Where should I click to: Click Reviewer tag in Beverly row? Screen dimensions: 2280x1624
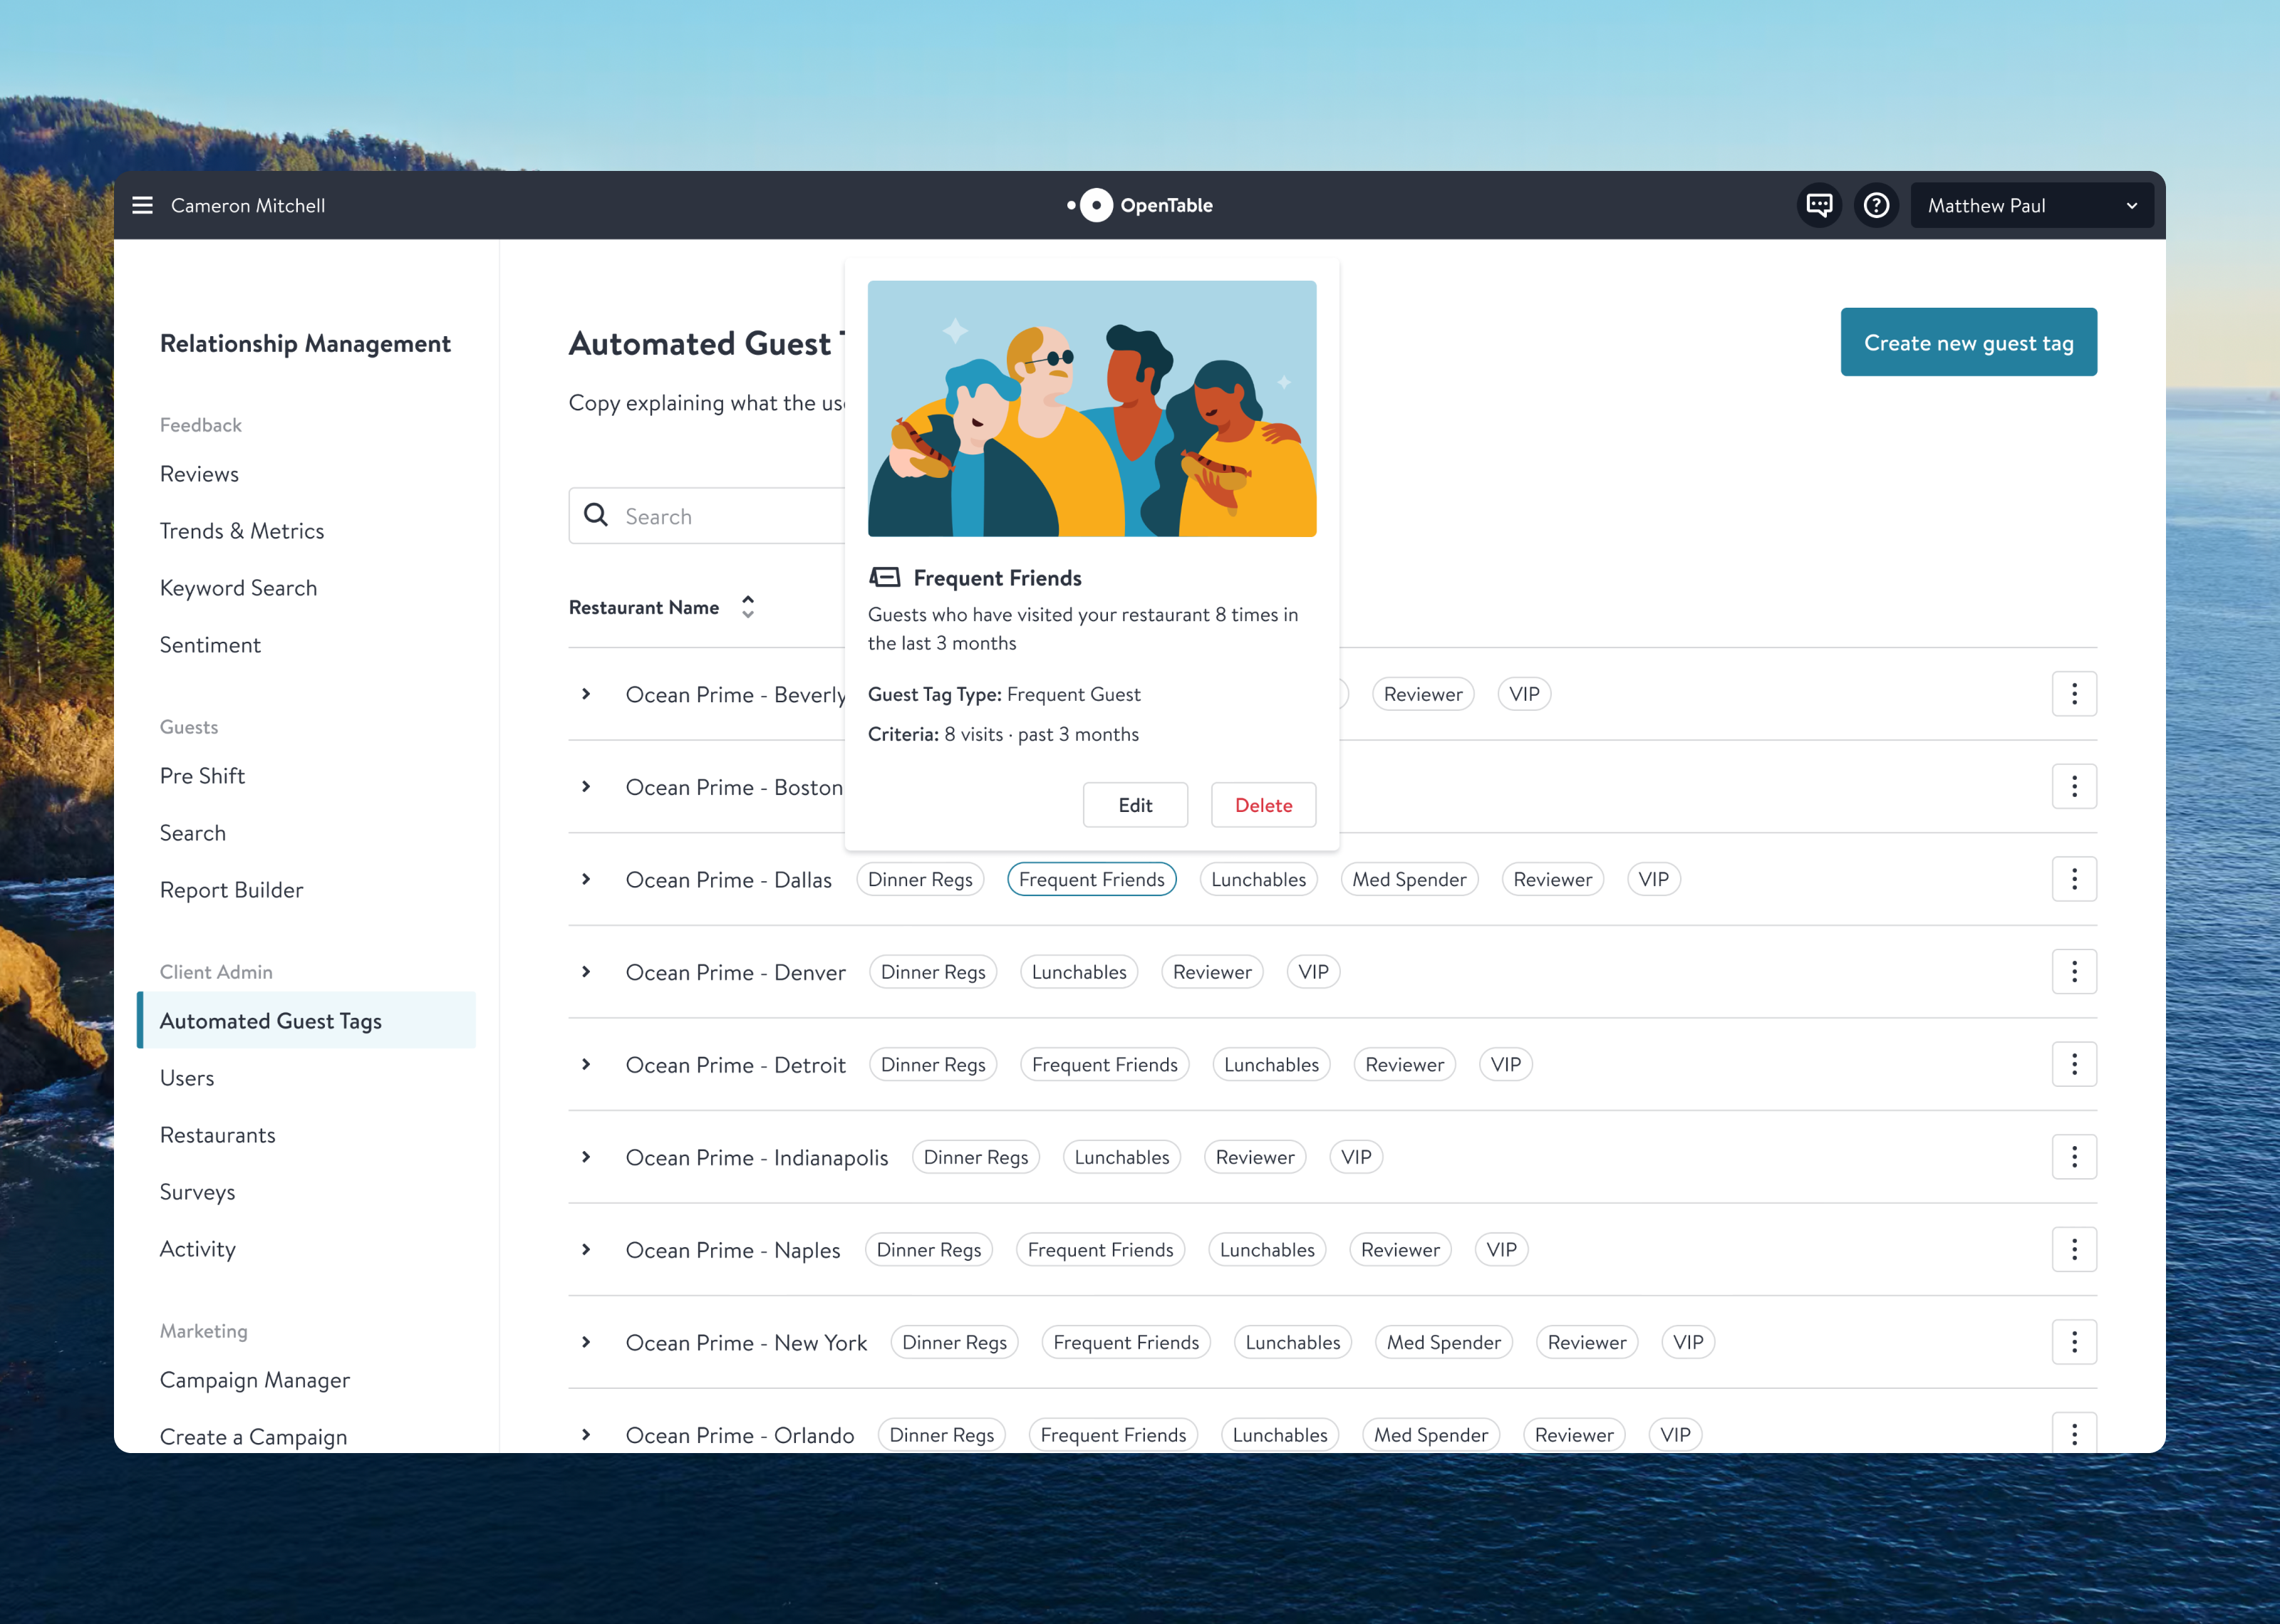(x=1423, y=694)
